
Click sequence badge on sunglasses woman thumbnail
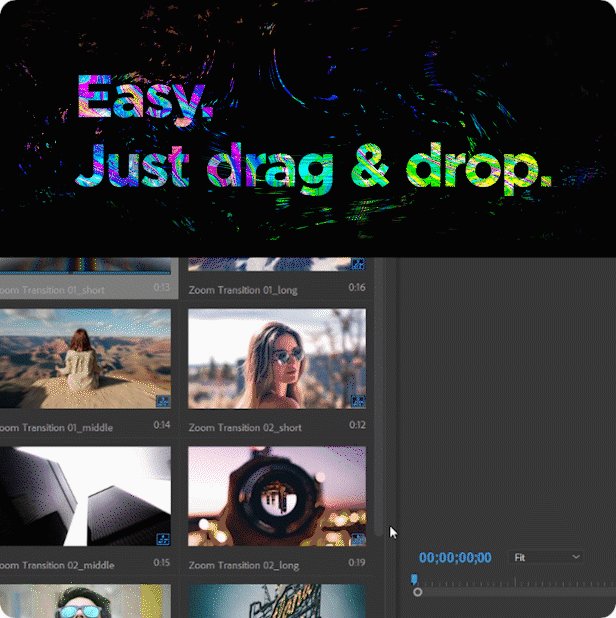[x=357, y=401]
